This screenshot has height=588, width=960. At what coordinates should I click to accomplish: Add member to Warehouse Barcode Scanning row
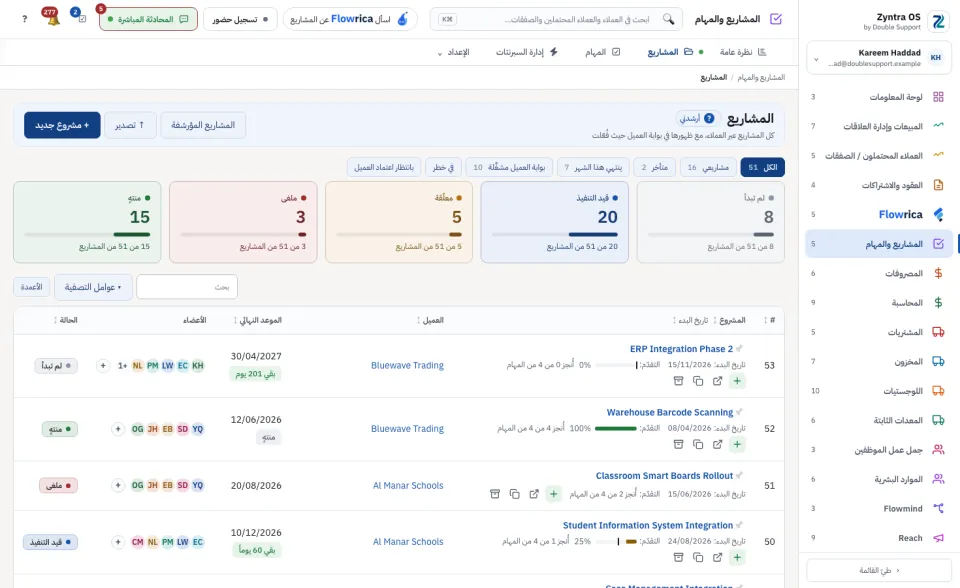point(118,429)
